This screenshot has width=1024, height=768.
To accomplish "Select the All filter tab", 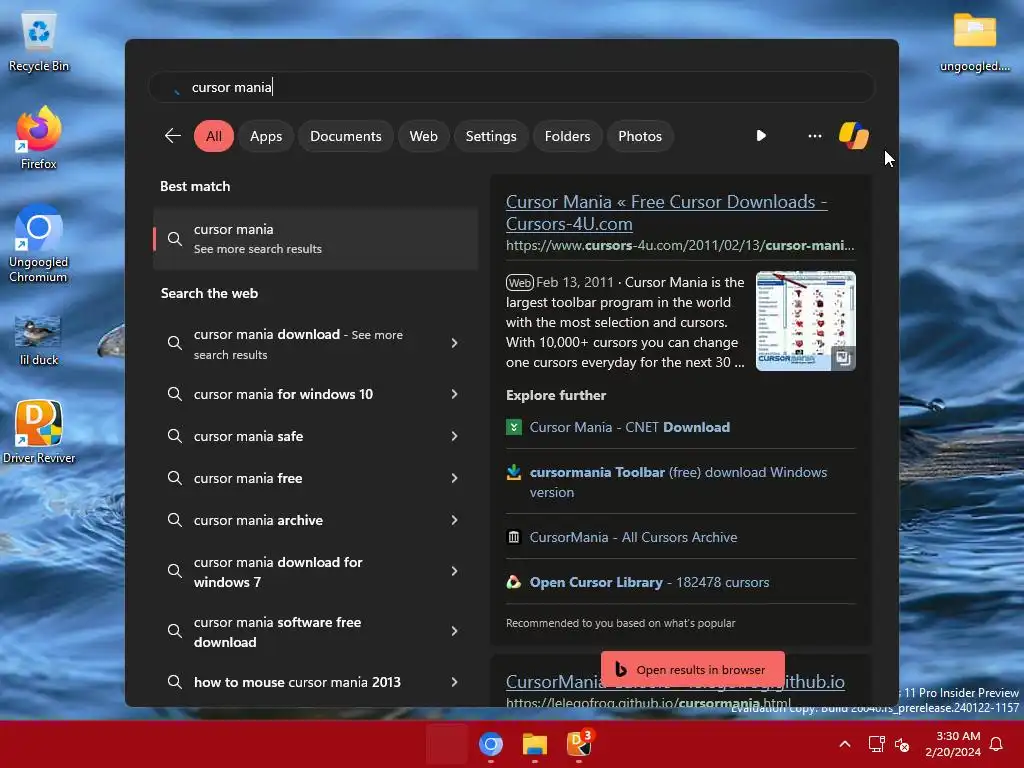I will click(x=214, y=136).
